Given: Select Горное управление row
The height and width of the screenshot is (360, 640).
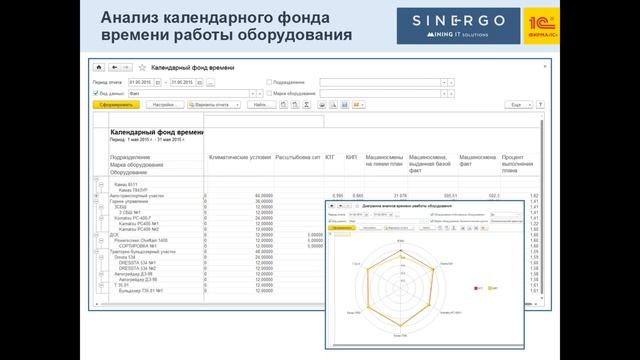Looking at the screenshot, I should pos(129,201).
